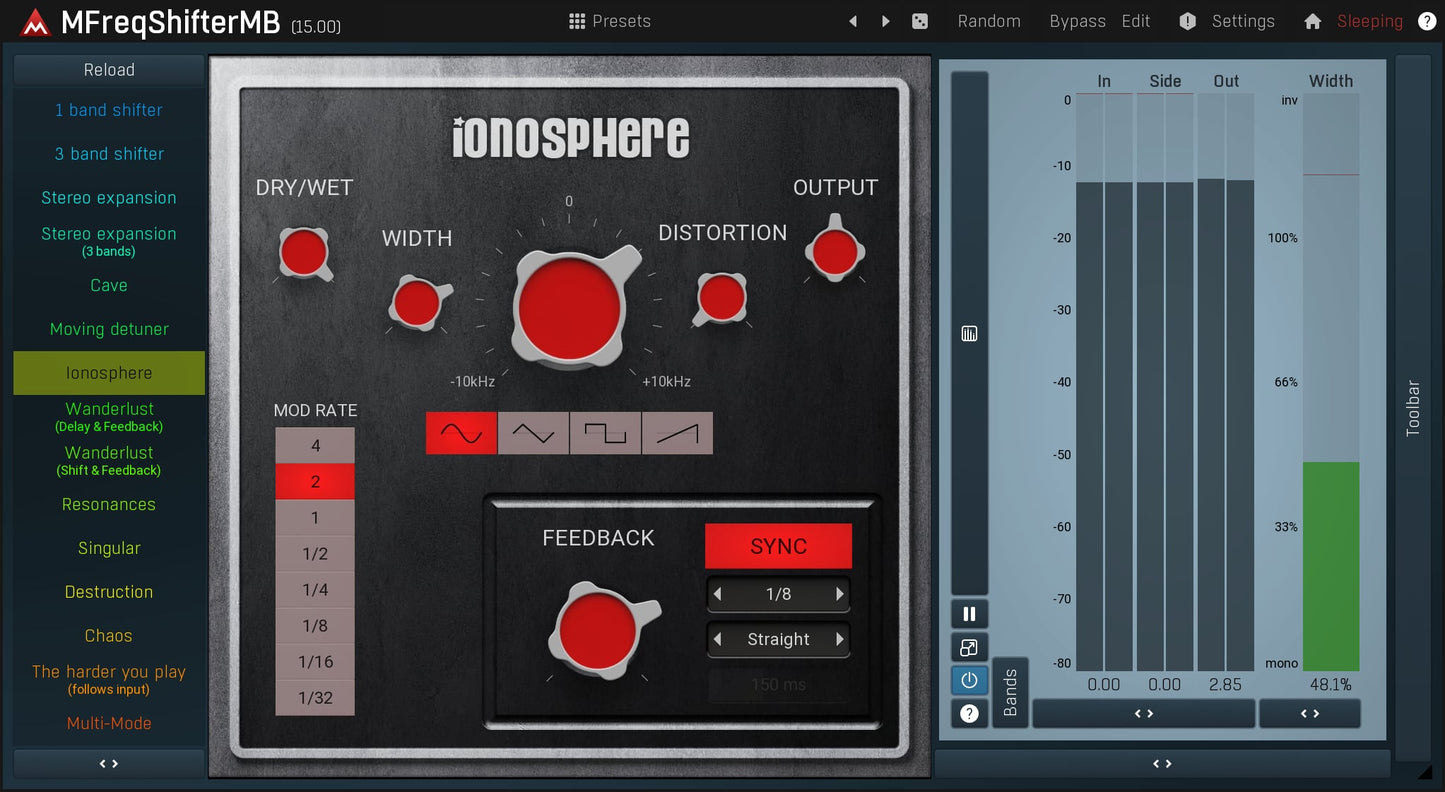Image resolution: width=1445 pixels, height=792 pixels.
Task: Toggle the Bypass control
Action: [1077, 20]
